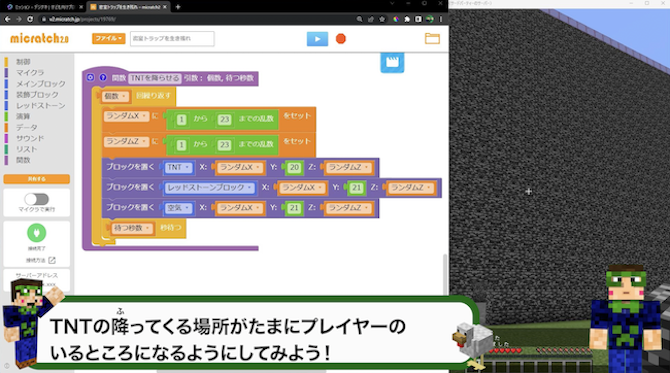The width and height of the screenshot is (670, 373).
Task: Click the zoom magnifier icon in address bar
Action: click(x=359, y=19)
